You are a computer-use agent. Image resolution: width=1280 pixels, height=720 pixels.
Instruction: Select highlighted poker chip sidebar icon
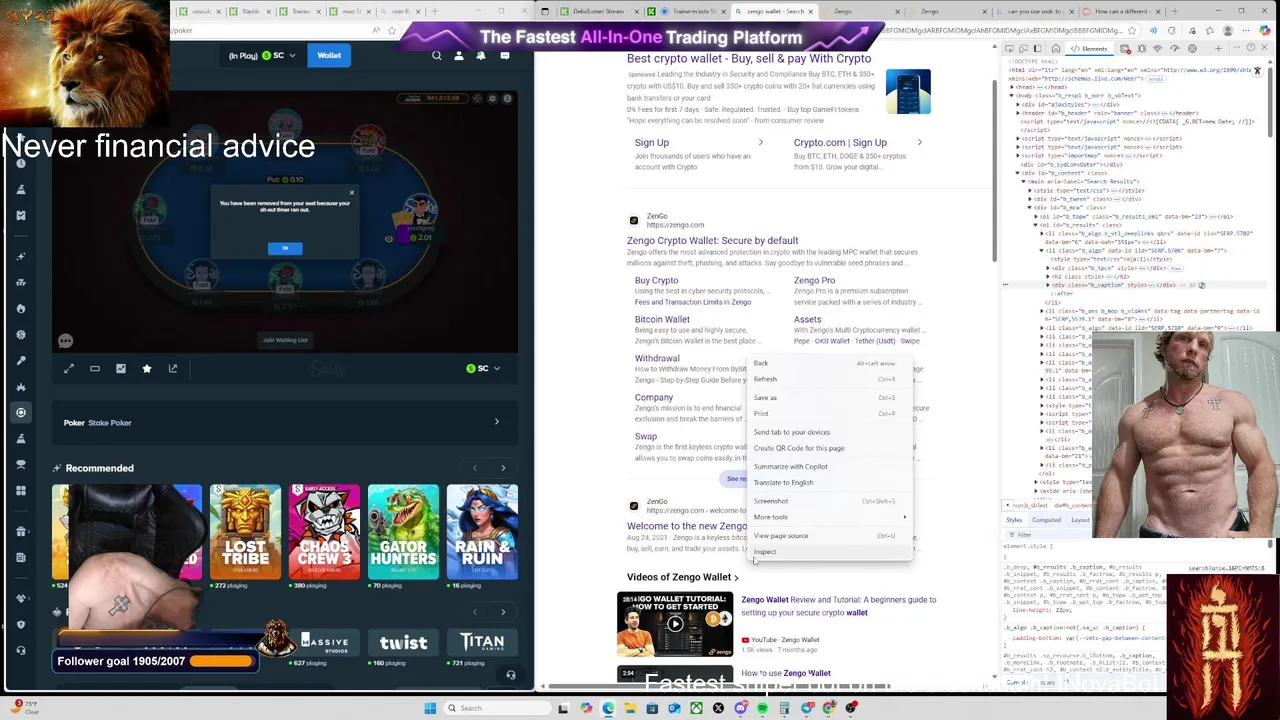pos(20,412)
